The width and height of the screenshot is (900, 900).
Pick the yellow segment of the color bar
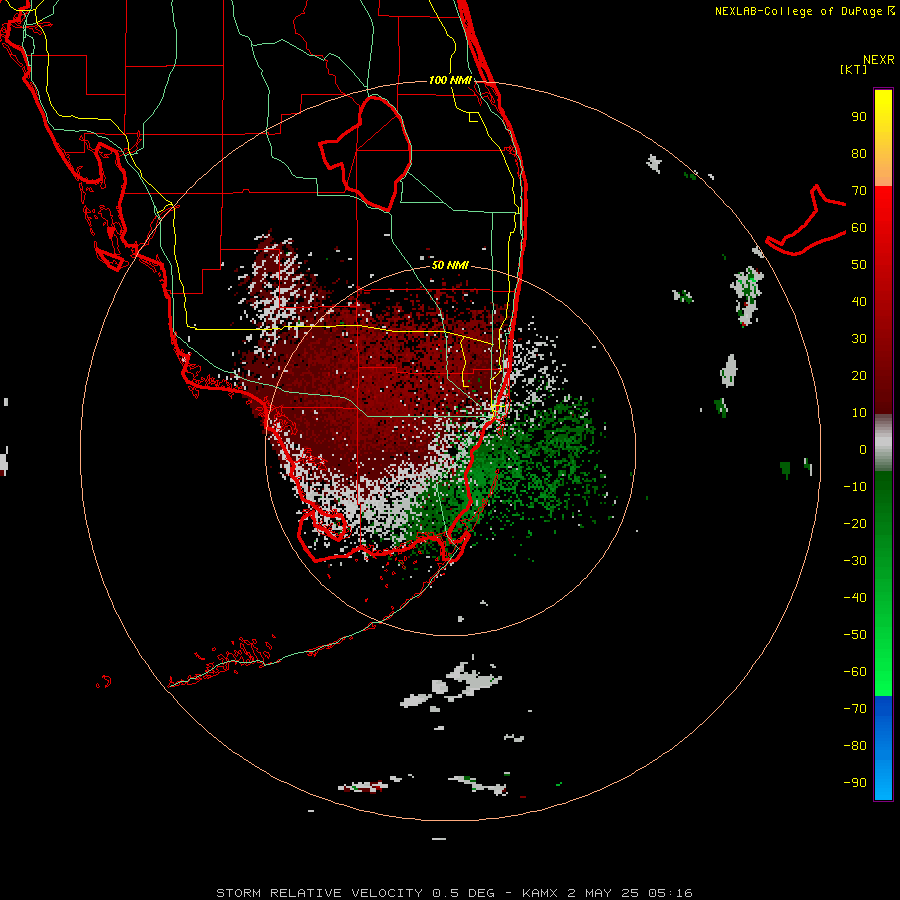tap(883, 138)
